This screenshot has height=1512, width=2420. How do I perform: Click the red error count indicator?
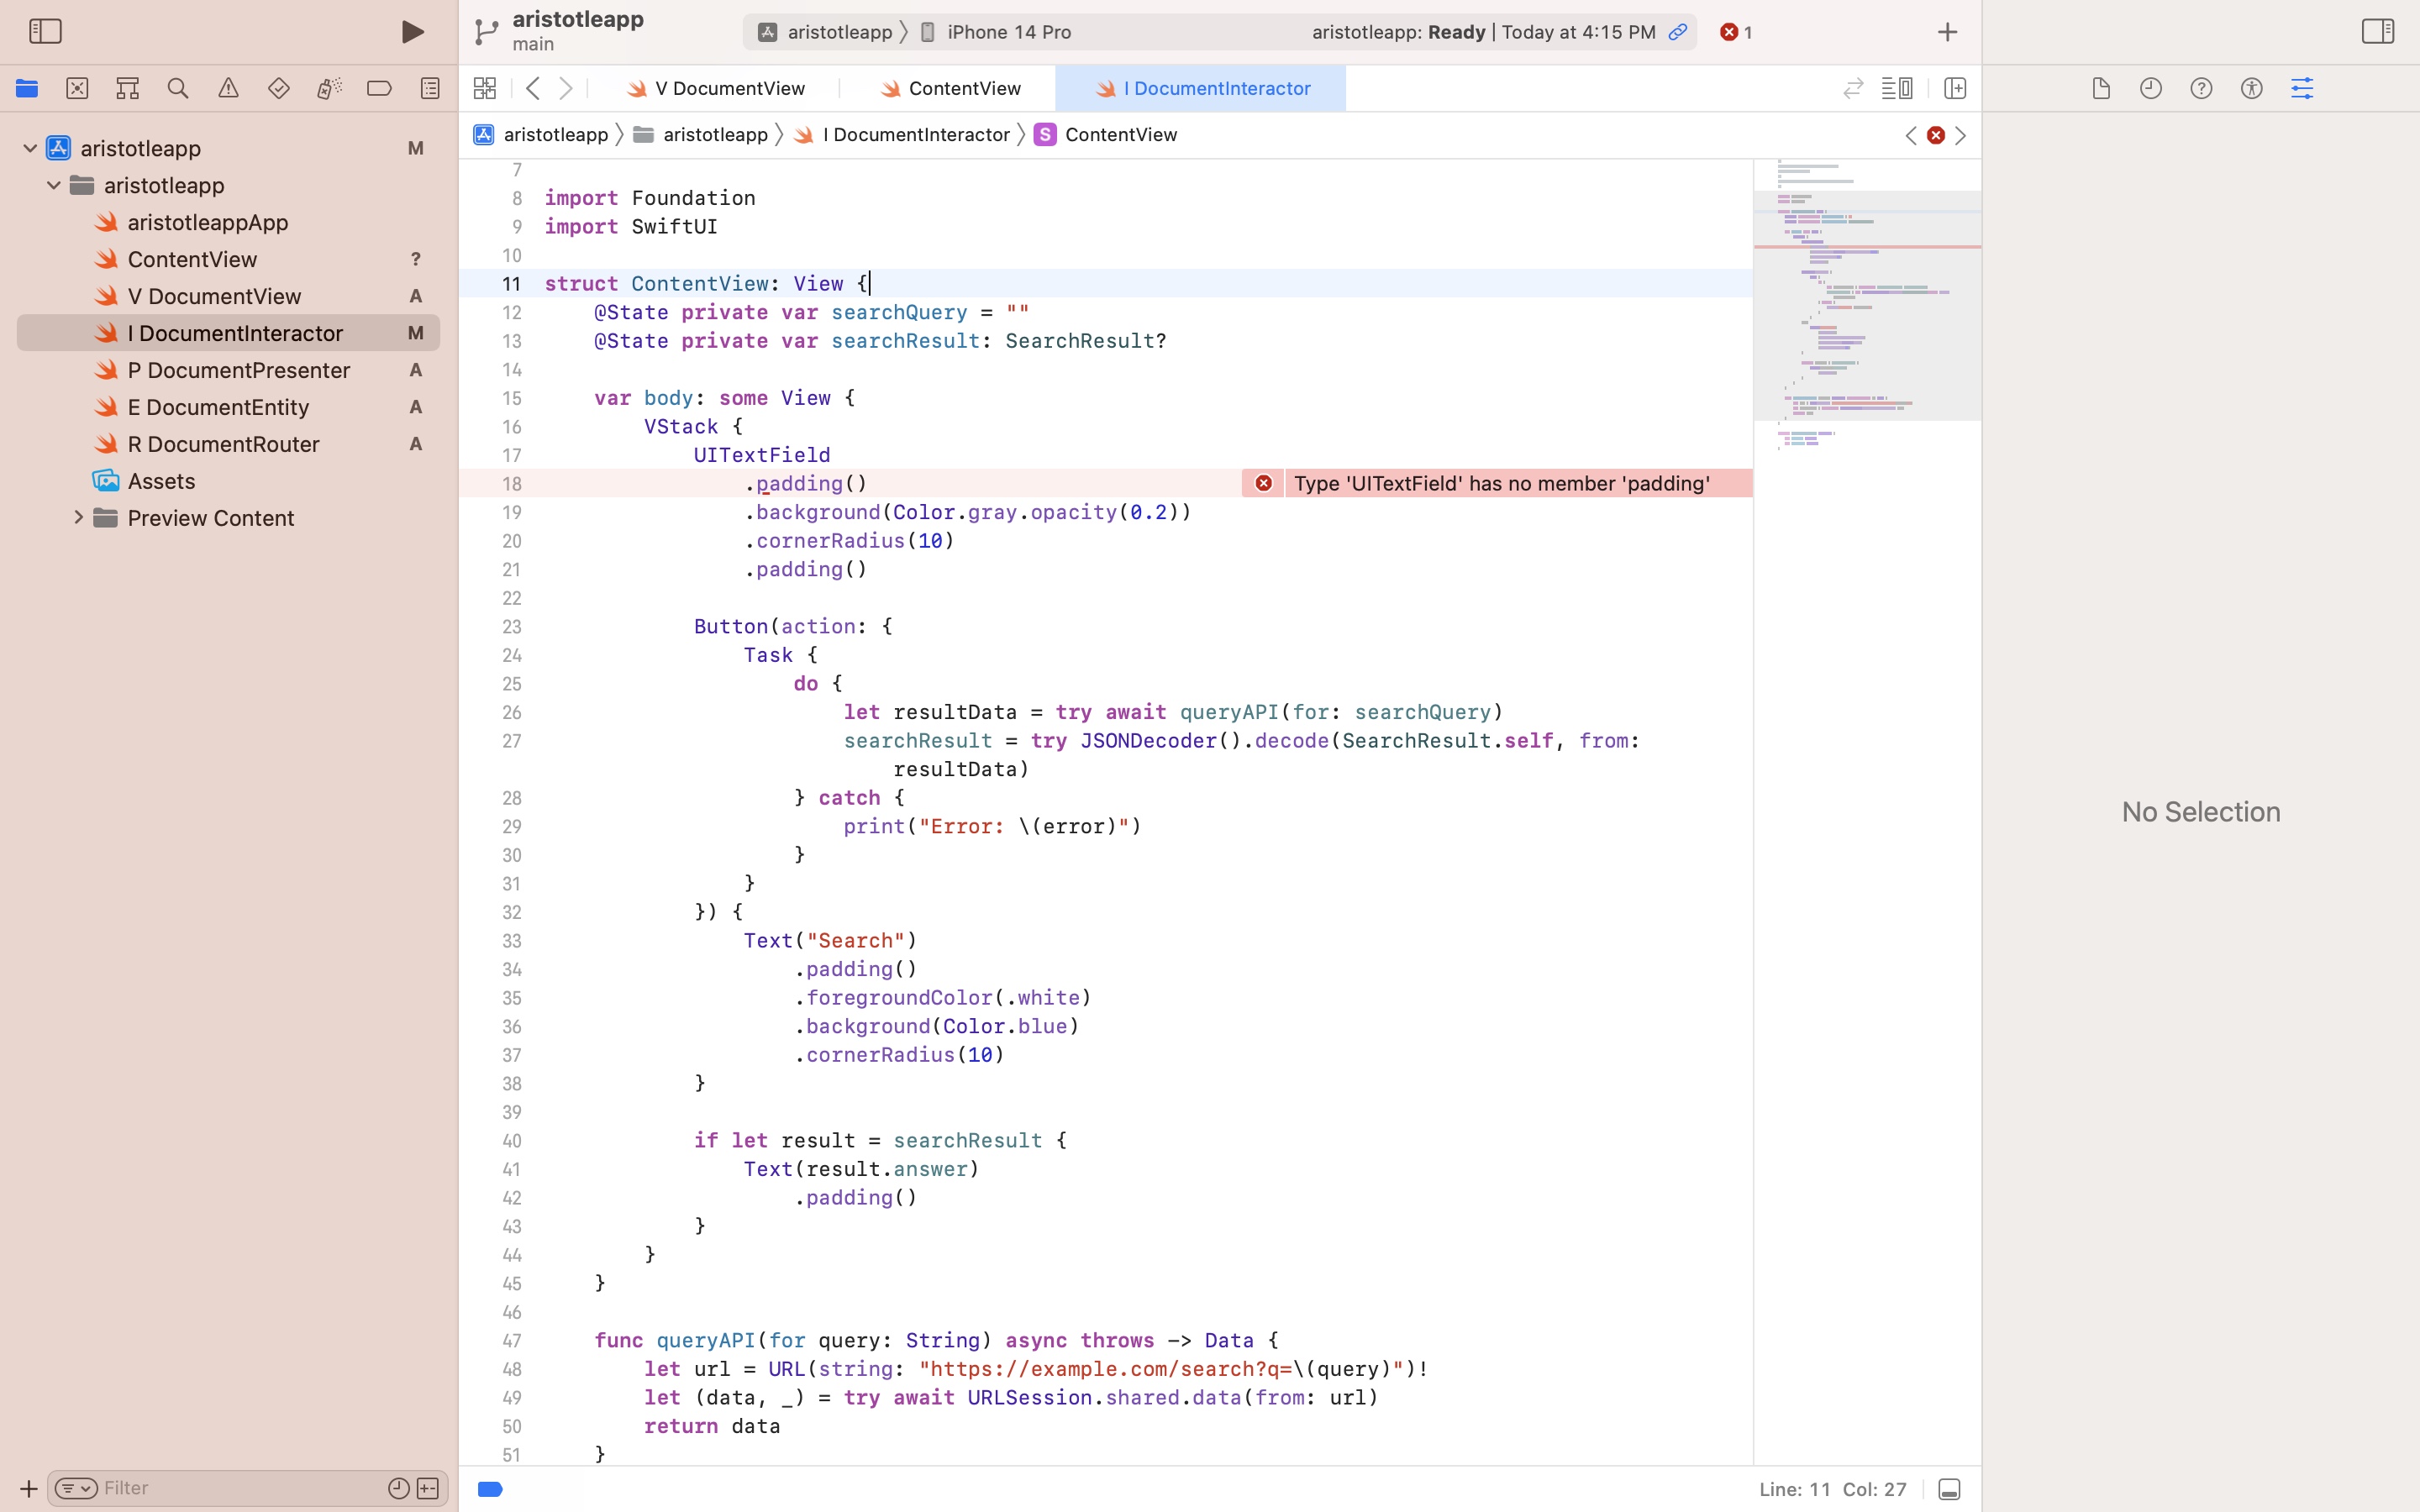1736,32
